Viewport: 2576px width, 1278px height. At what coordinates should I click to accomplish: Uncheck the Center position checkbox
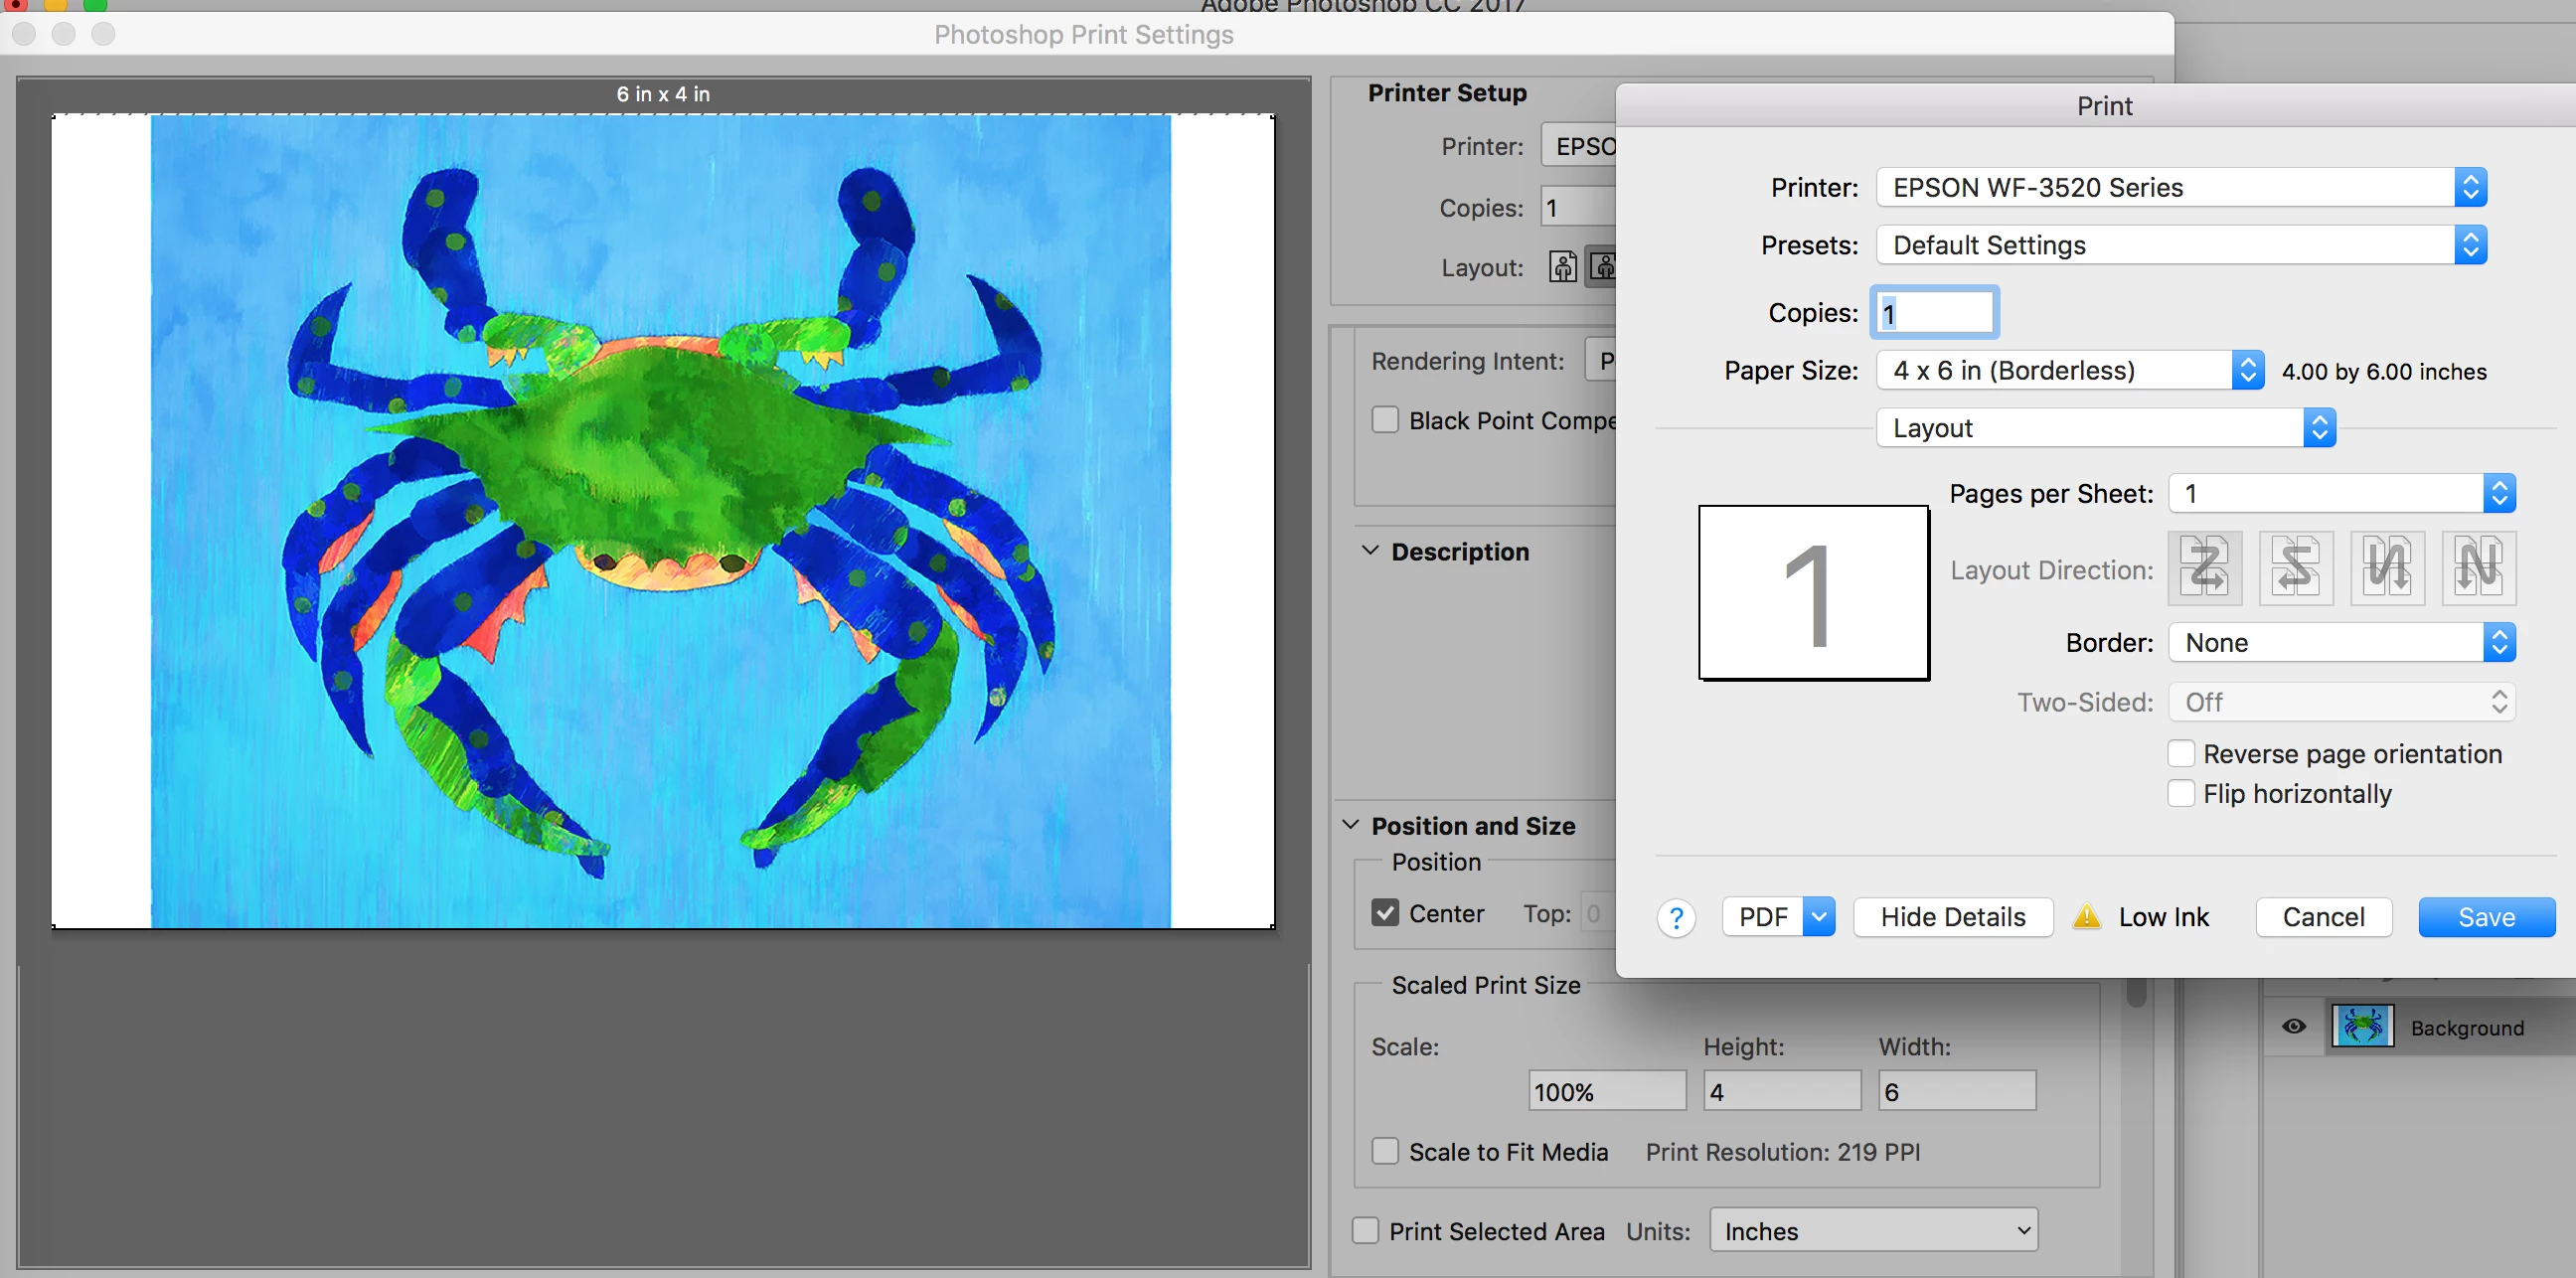1385,912
